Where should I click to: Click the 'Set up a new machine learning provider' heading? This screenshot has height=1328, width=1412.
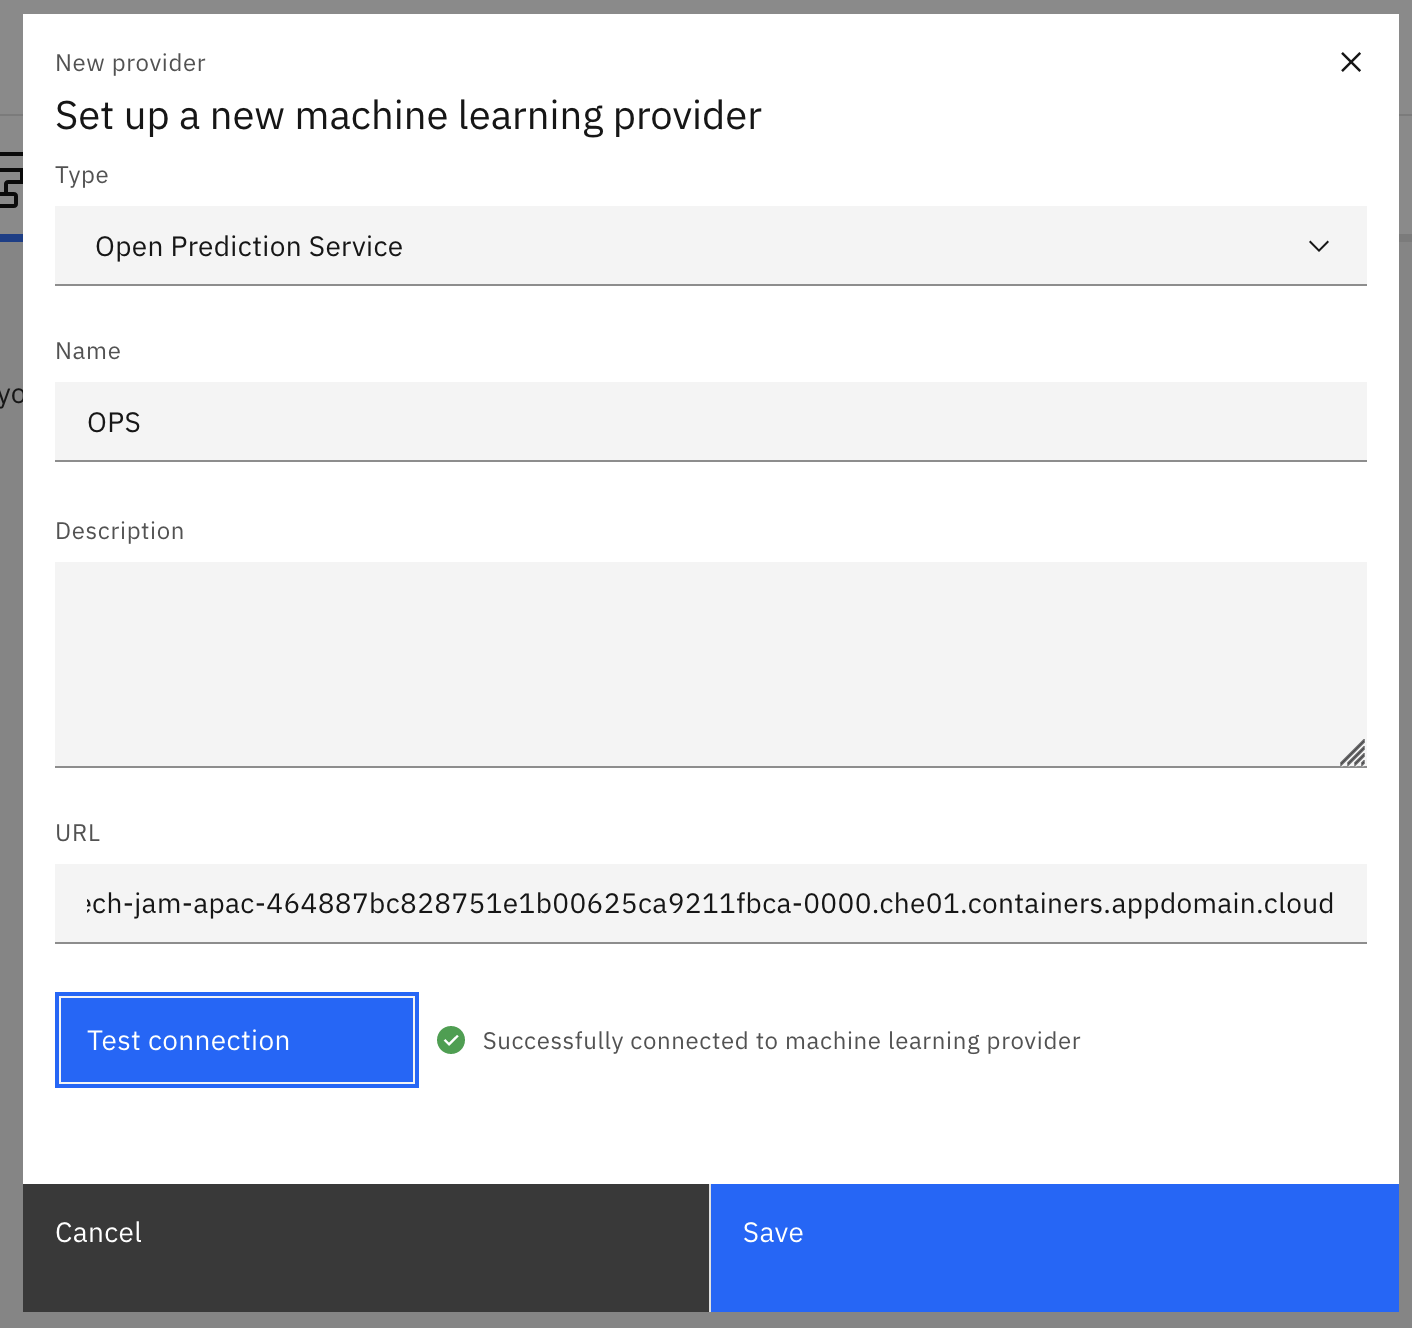[x=408, y=116]
